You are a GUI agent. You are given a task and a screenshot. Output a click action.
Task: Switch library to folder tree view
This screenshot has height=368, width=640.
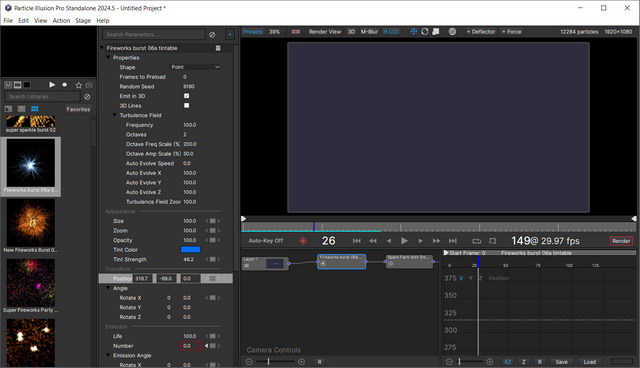8,109
